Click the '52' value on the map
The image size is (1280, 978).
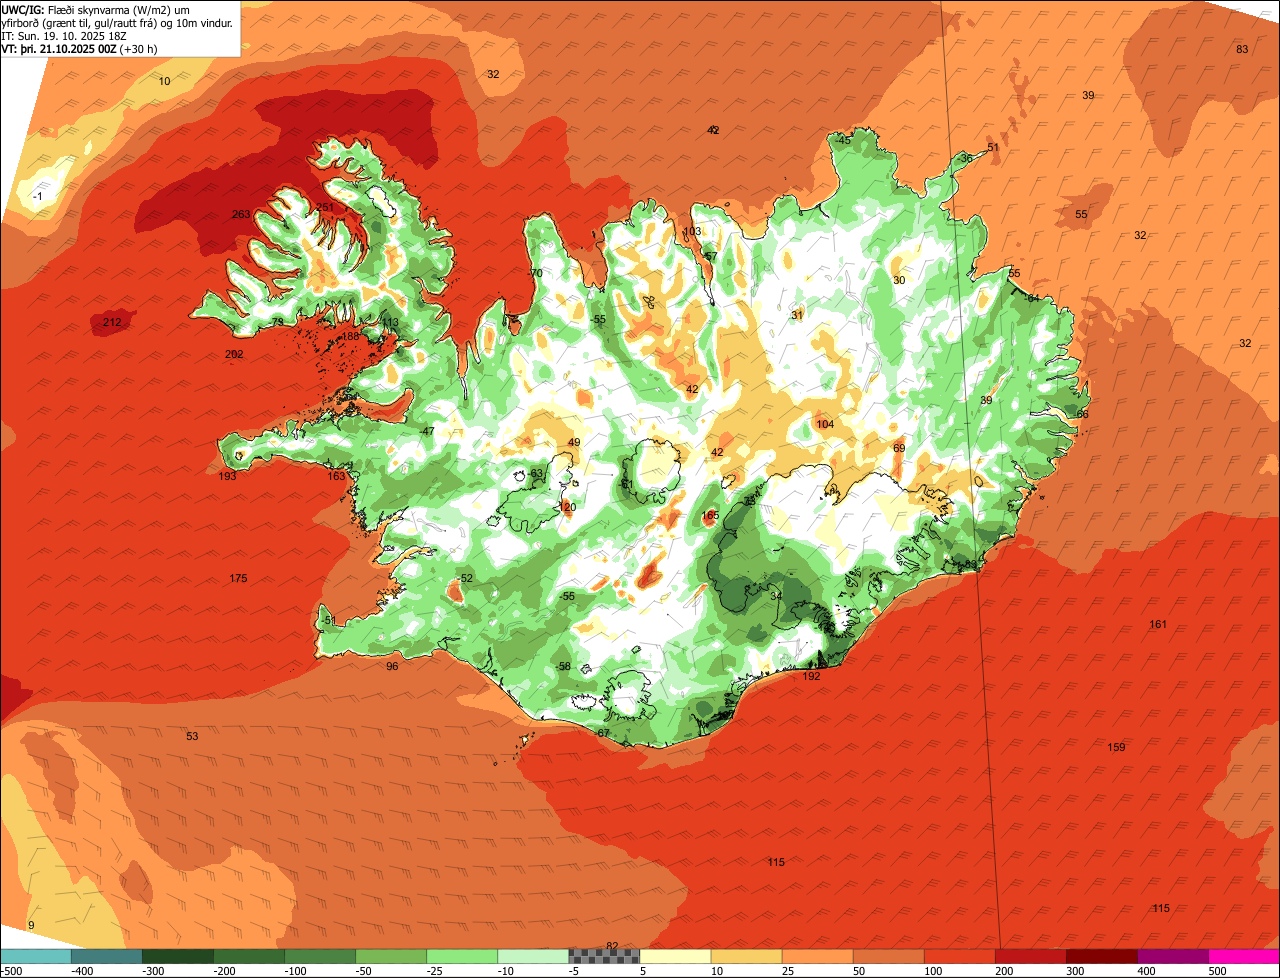(466, 578)
